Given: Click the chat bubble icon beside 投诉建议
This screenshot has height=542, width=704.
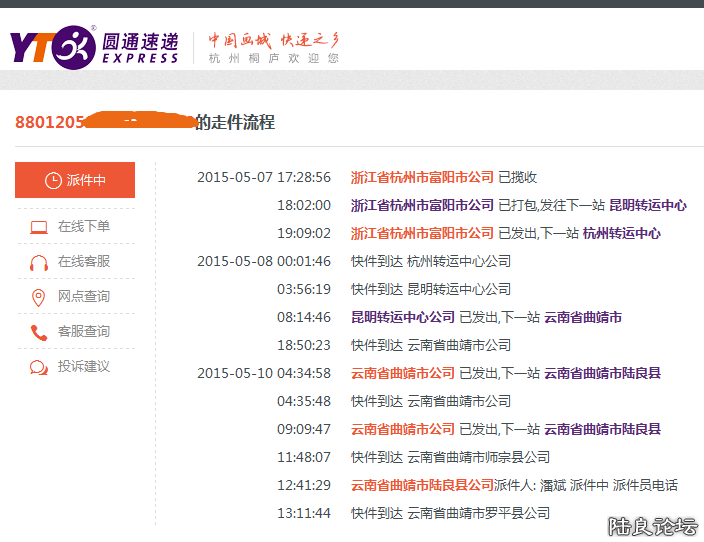Looking at the screenshot, I should coord(39,367).
